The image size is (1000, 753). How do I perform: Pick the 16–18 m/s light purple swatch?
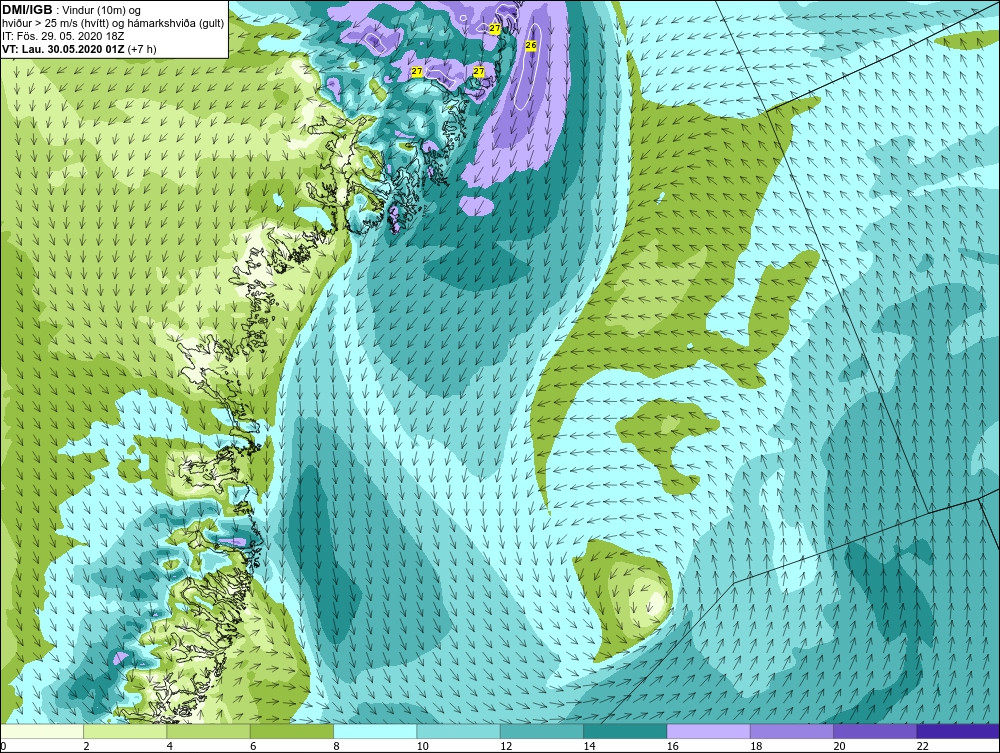click(x=709, y=731)
